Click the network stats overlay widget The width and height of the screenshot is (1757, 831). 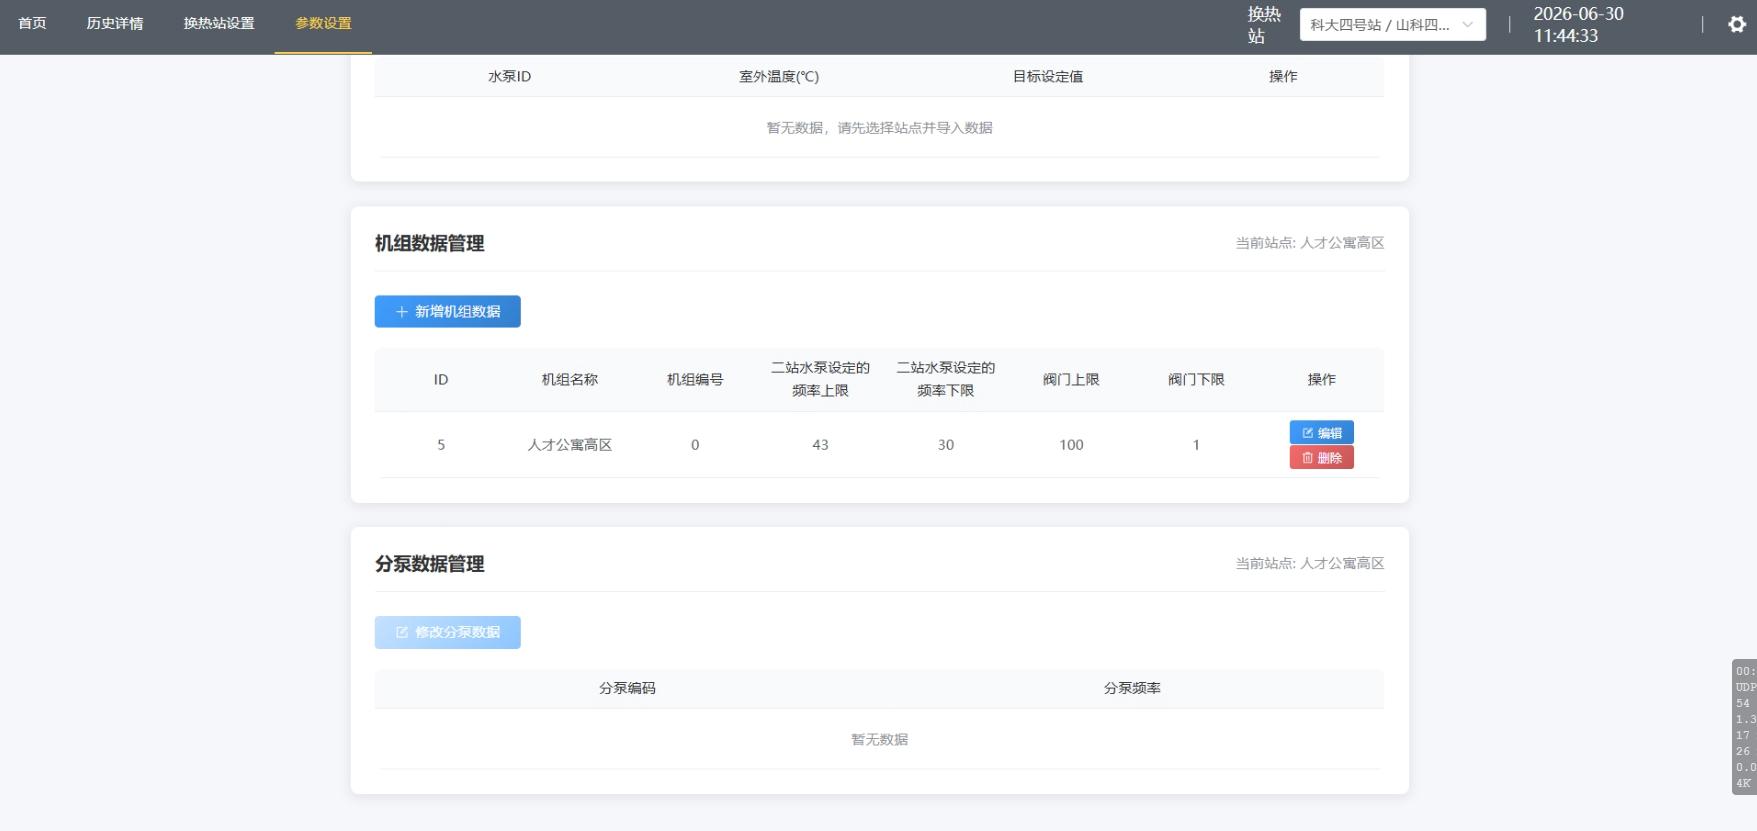pyautogui.click(x=1744, y=727)
